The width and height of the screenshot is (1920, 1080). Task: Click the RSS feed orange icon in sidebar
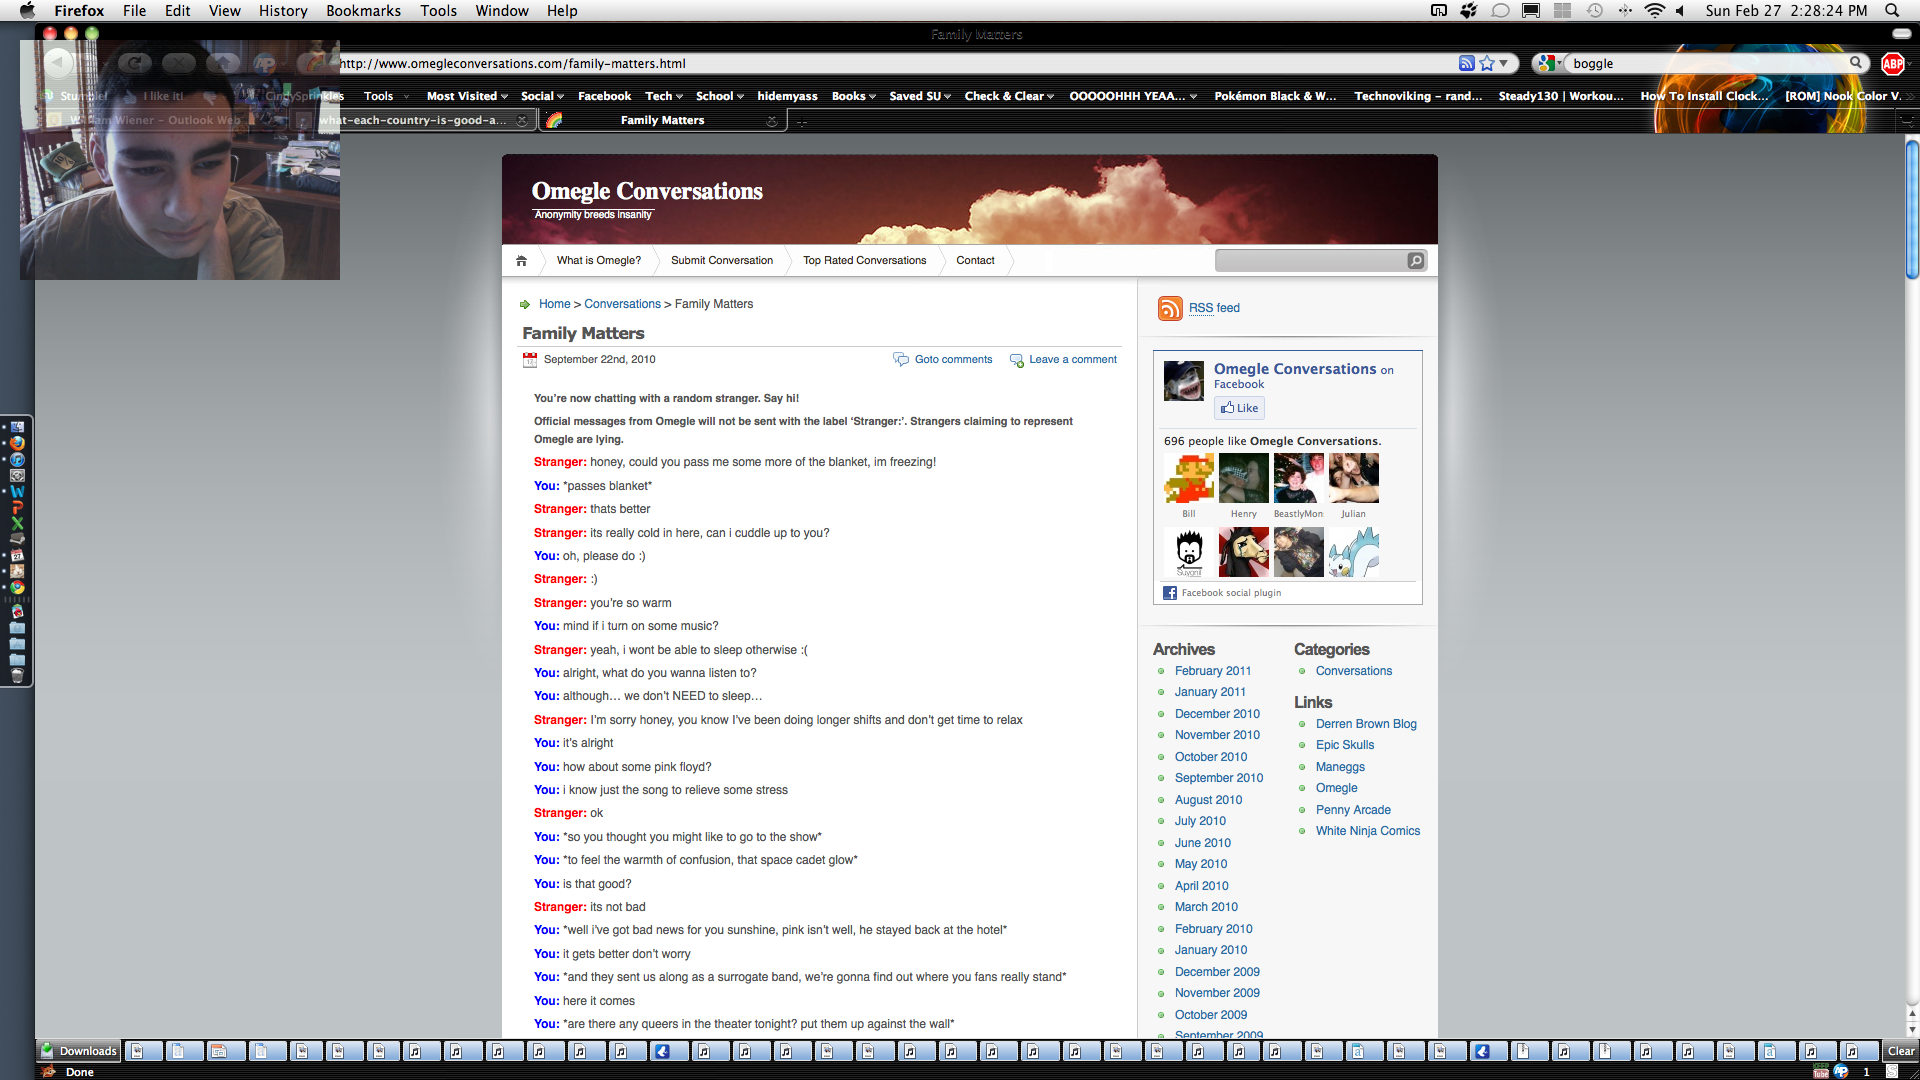[x=1169, y=308]
